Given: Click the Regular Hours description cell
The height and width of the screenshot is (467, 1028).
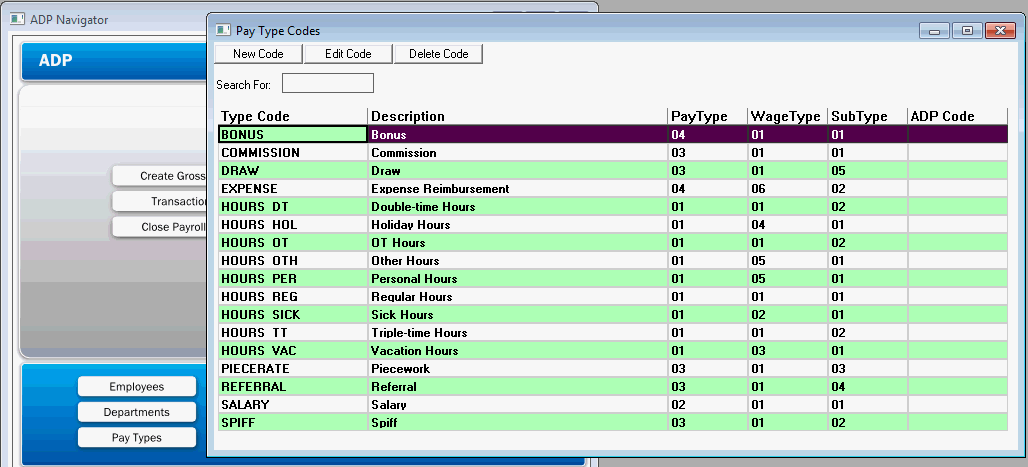Looking at the screenshot, I should [x=518, y=296].
